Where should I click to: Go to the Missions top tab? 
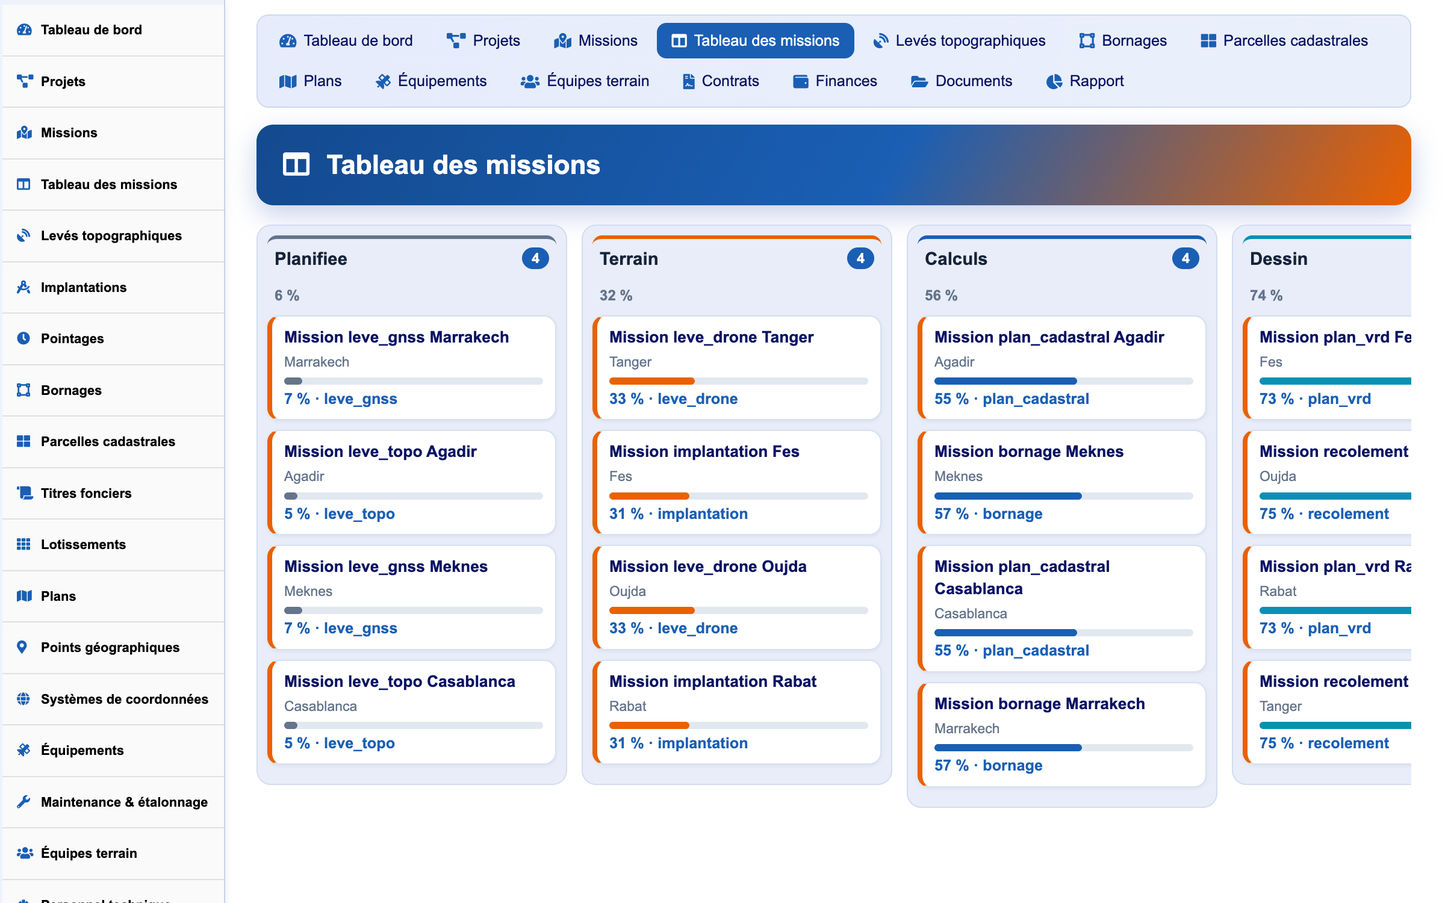point(596,41)
